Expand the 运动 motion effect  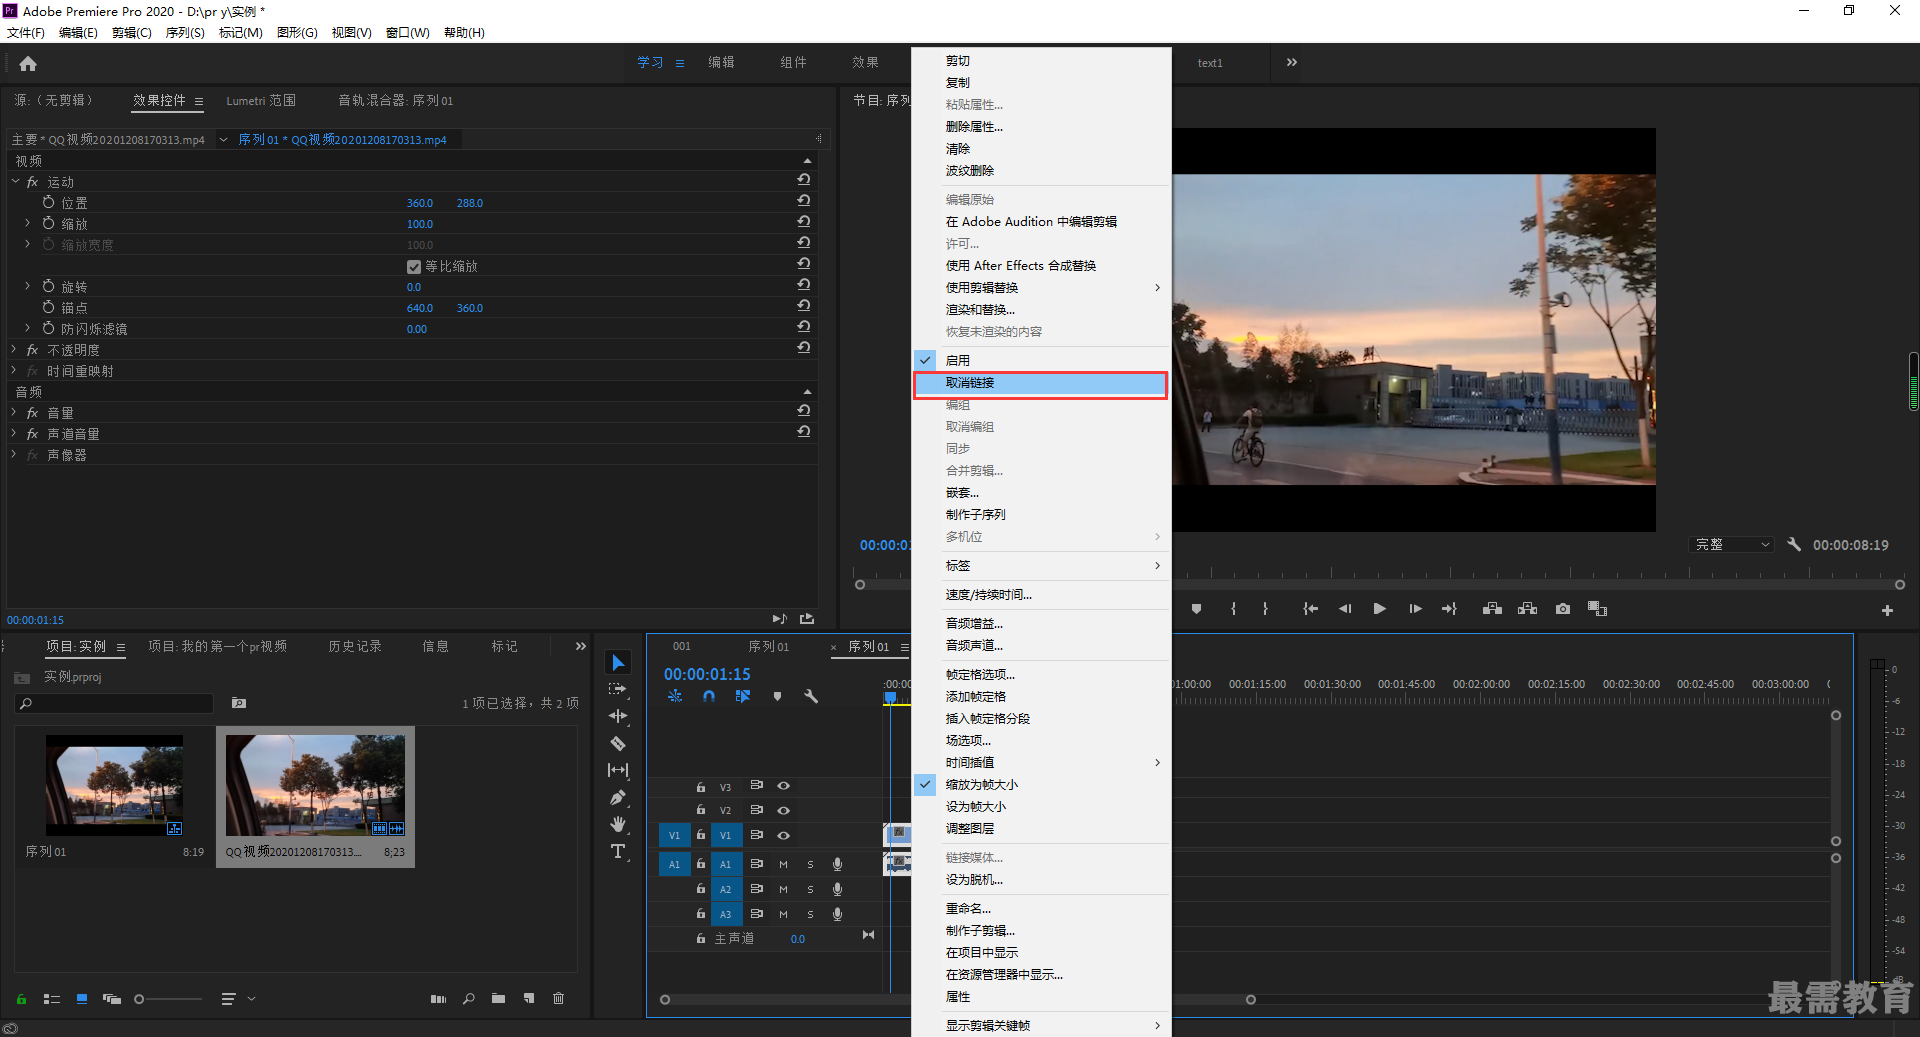point(15,182)
